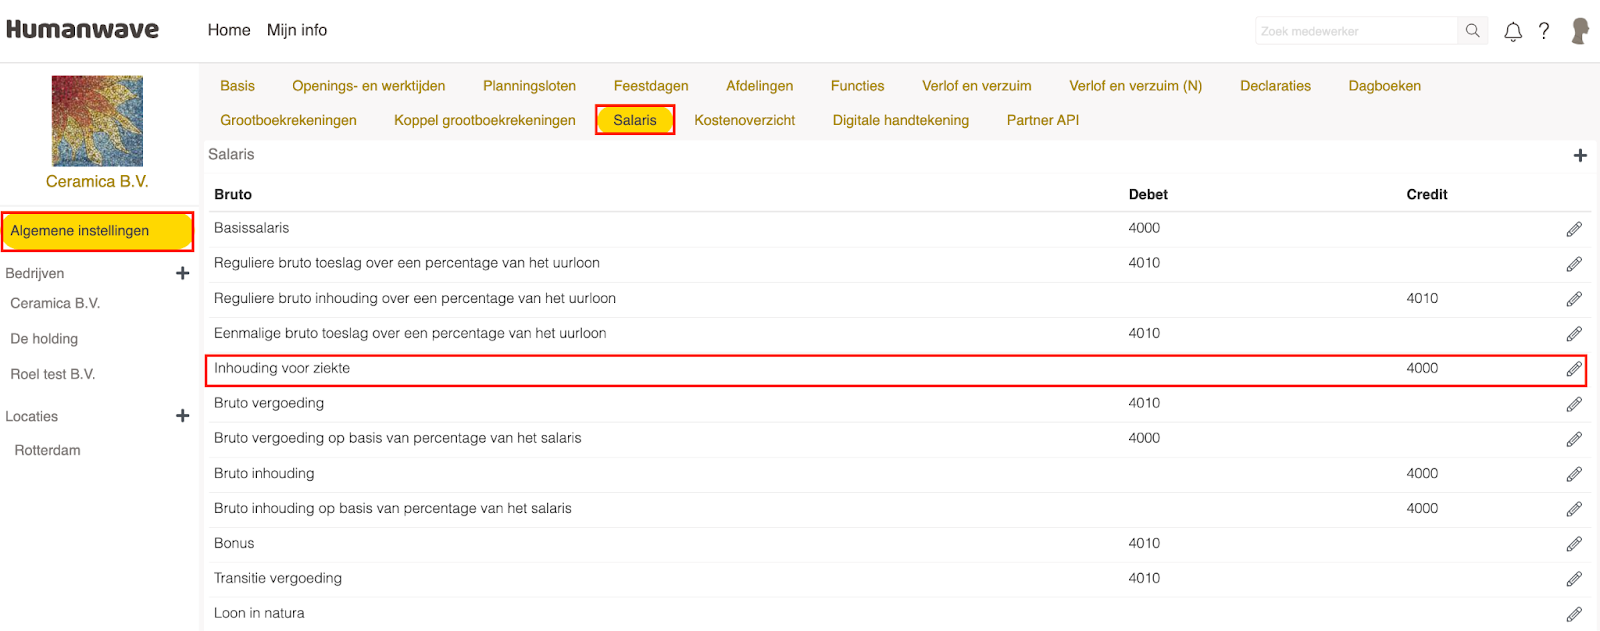Click the Debet column header
This screenshot has width=1600, height=631.
click(x=1148, y=194)
